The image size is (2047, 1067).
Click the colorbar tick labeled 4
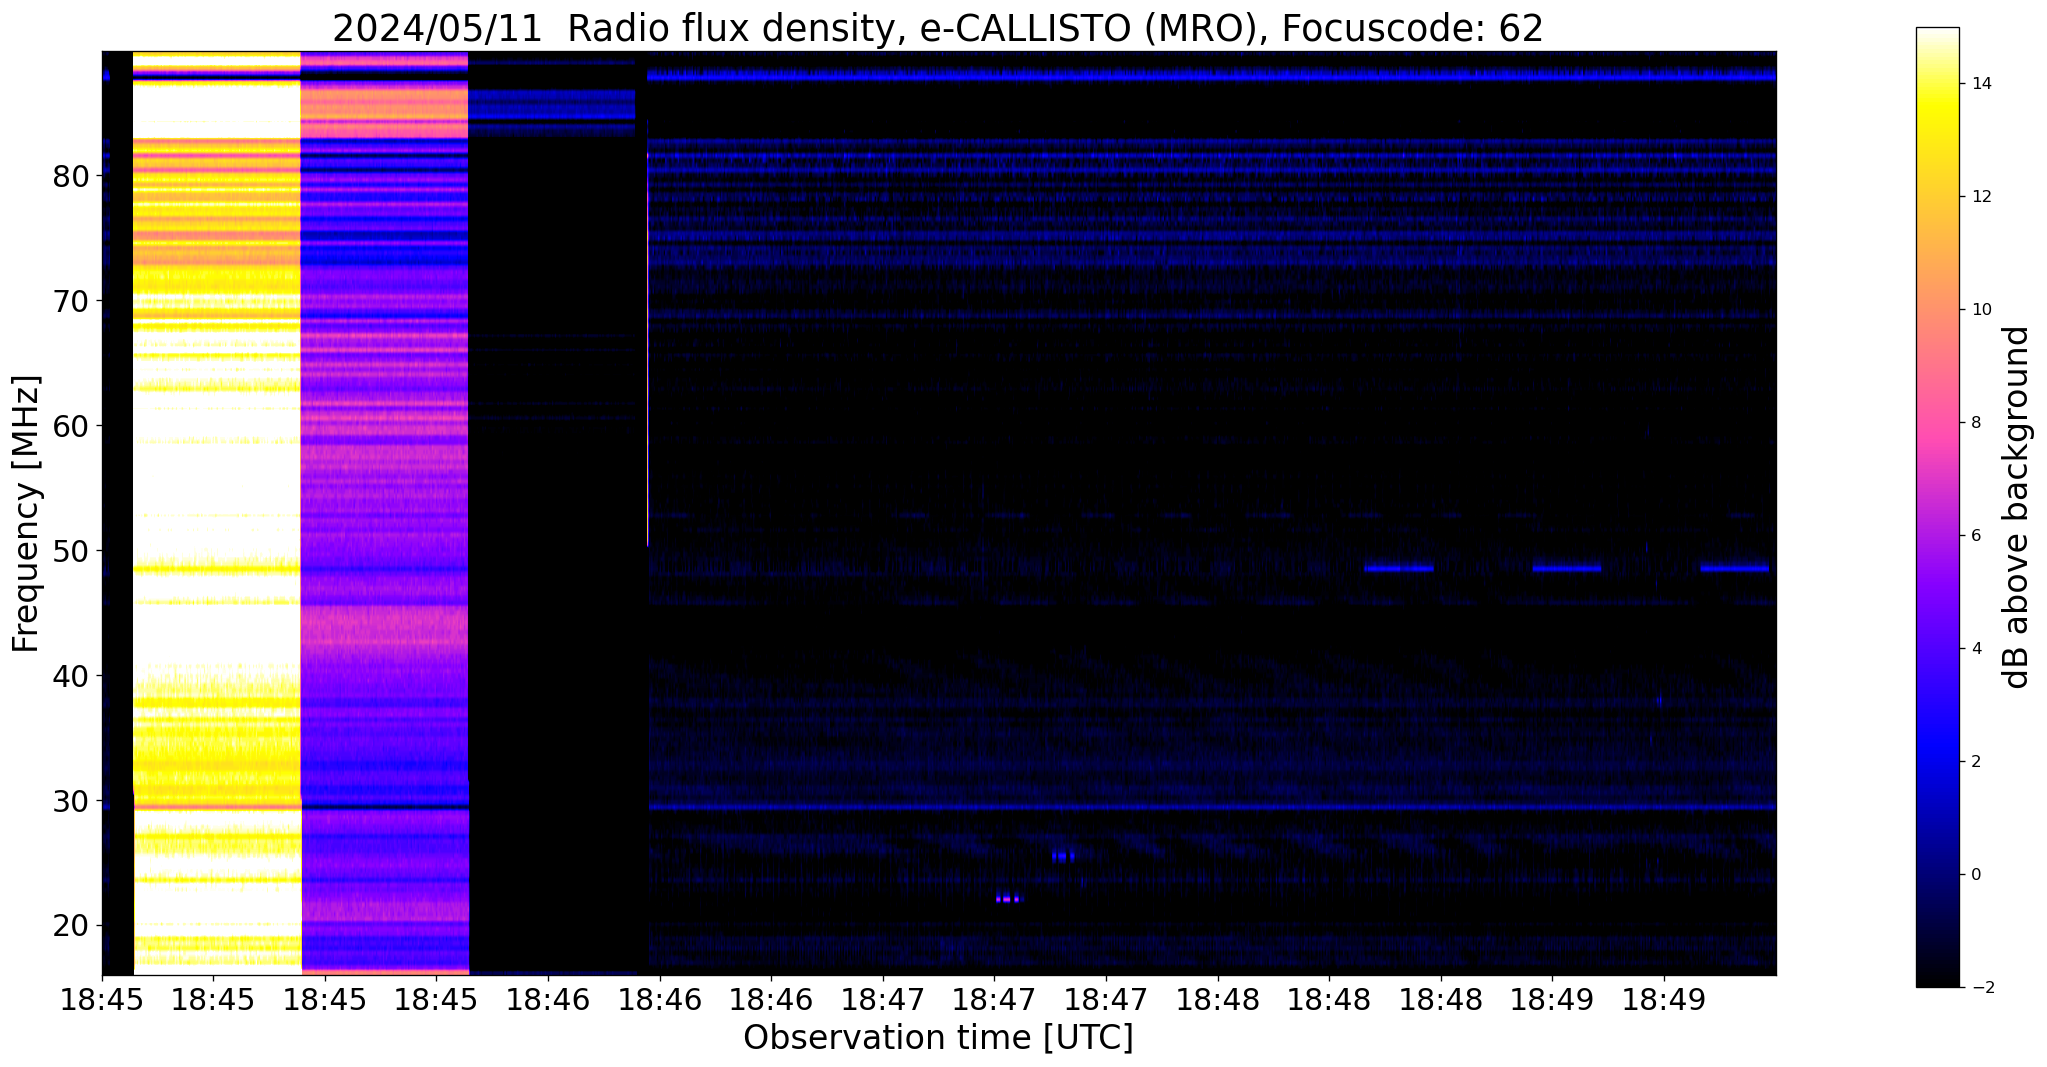click(x=1975, y=649)
